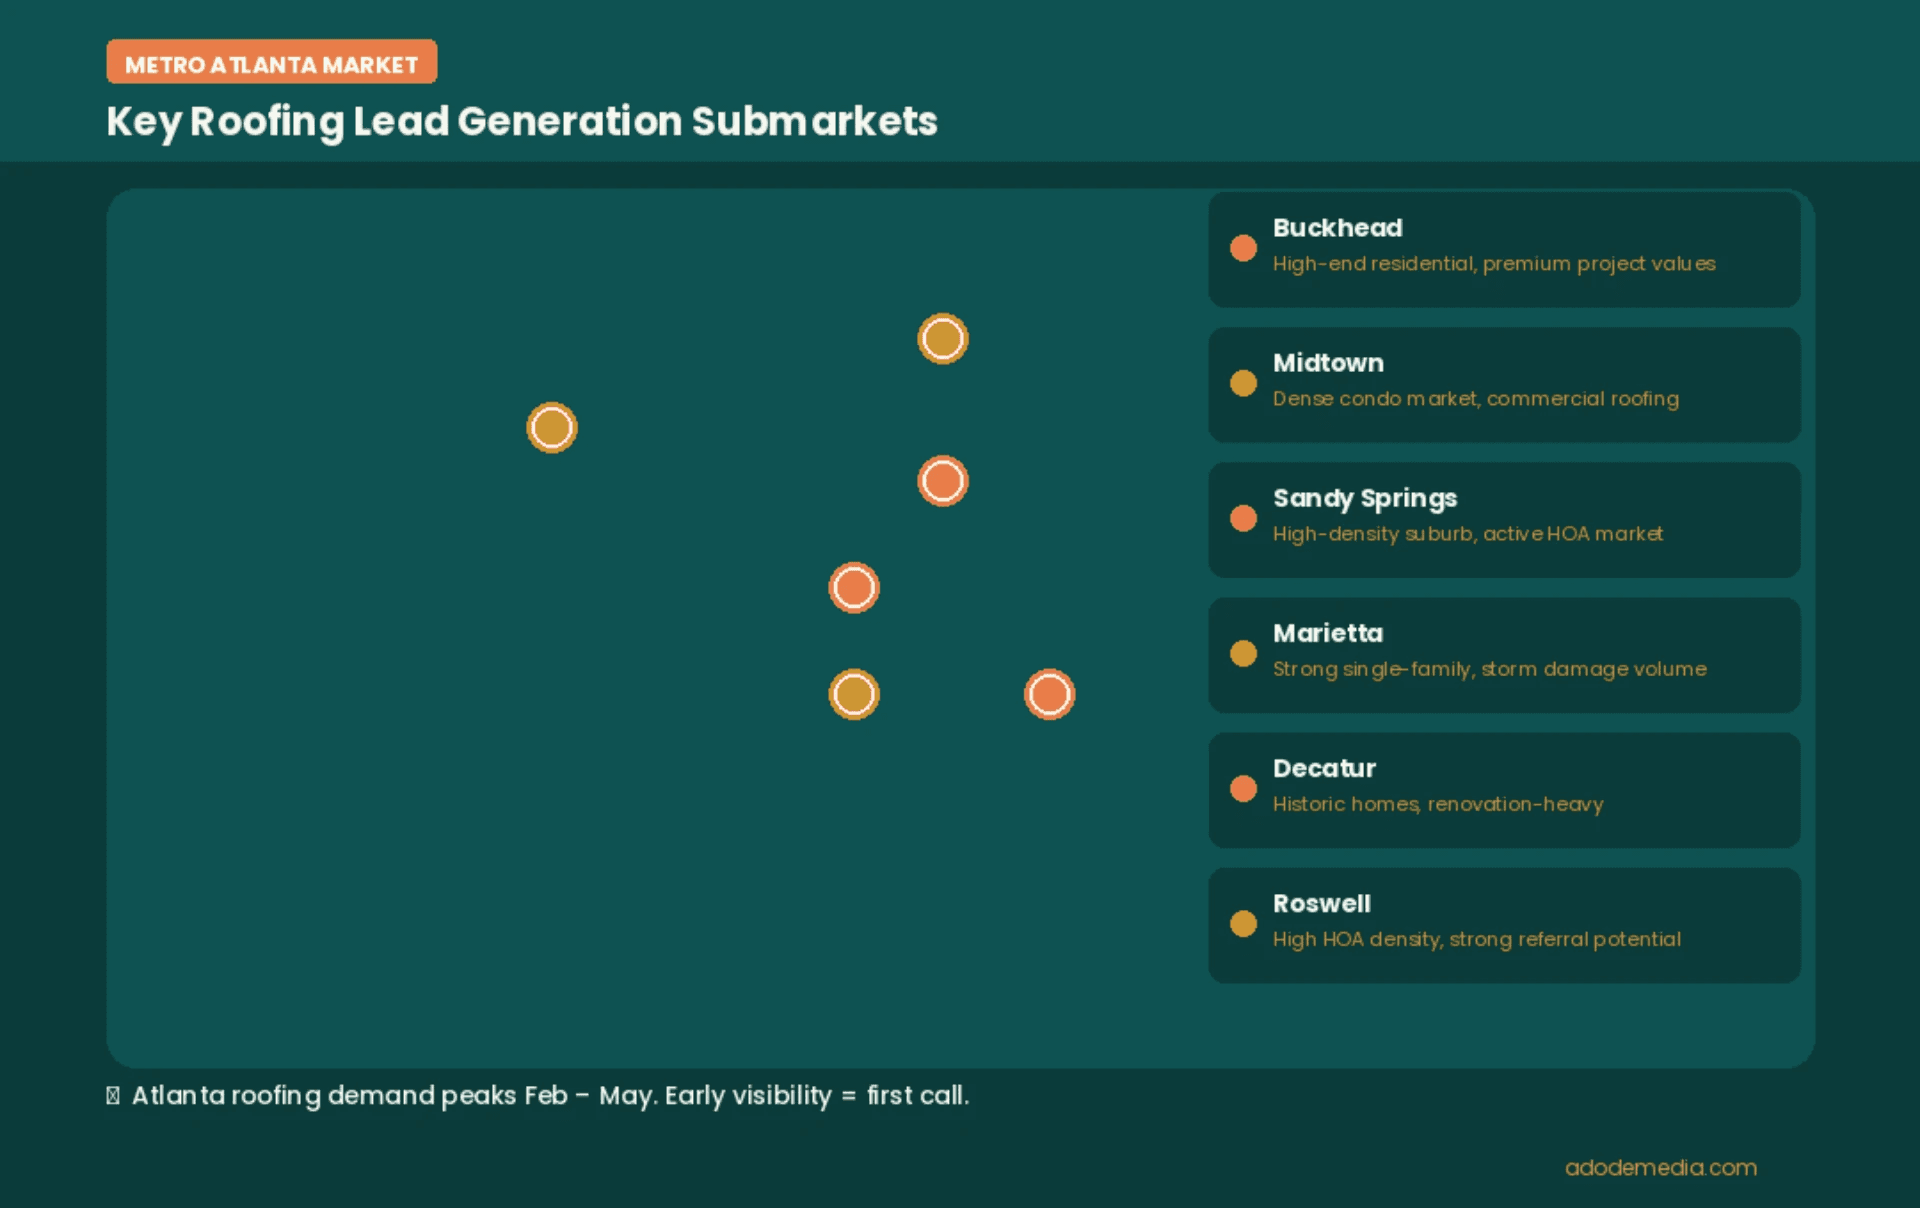Select the Decatur historic homes description
Screen dimensions: 1920x1208
click(1437, 804)
